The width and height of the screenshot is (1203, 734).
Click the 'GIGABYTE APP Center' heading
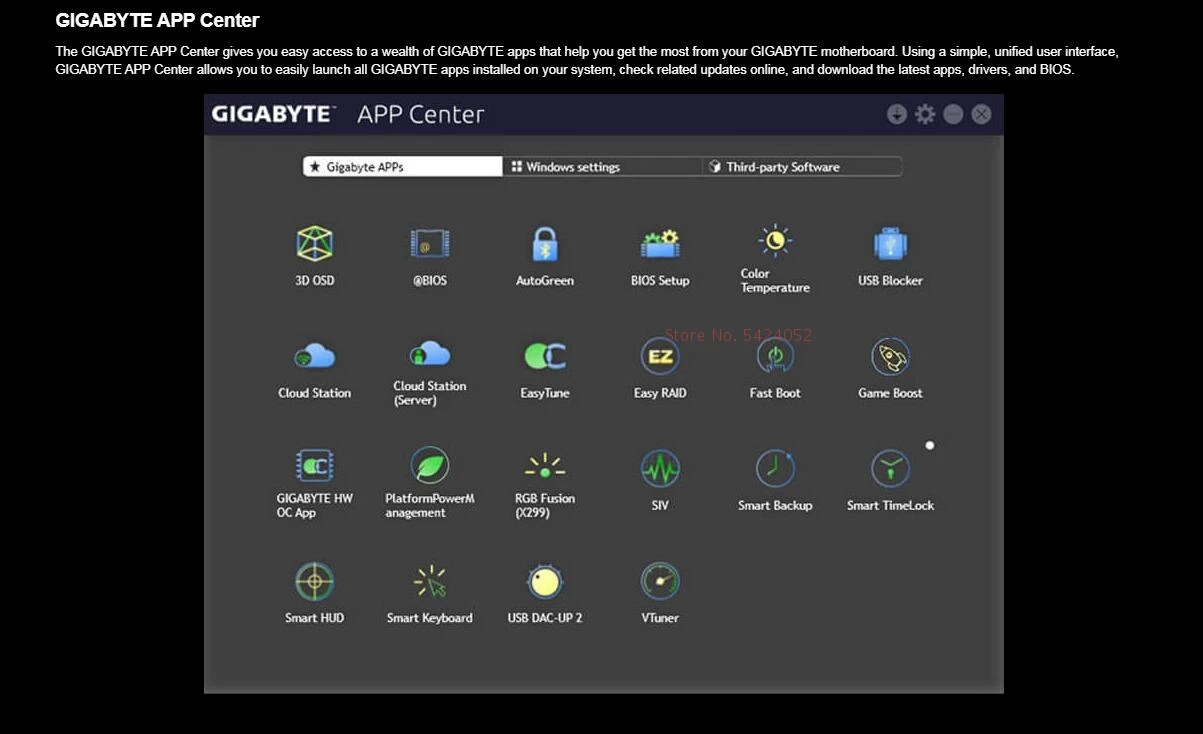[157, 20]
